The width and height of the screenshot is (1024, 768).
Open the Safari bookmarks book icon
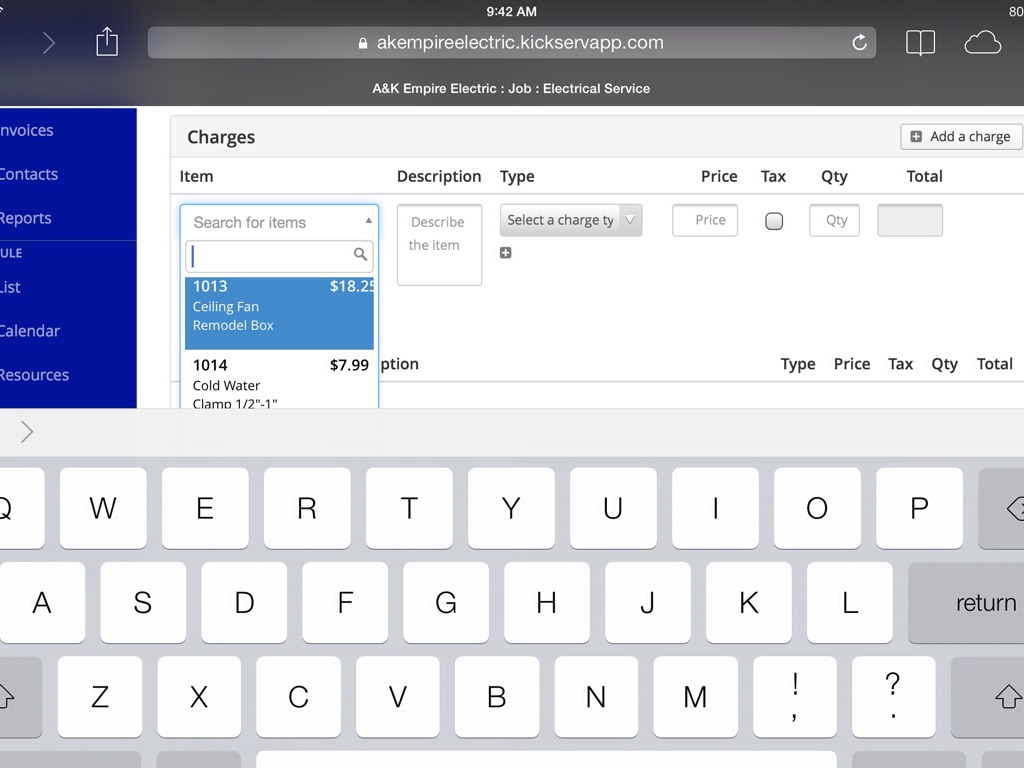(920, 43)
